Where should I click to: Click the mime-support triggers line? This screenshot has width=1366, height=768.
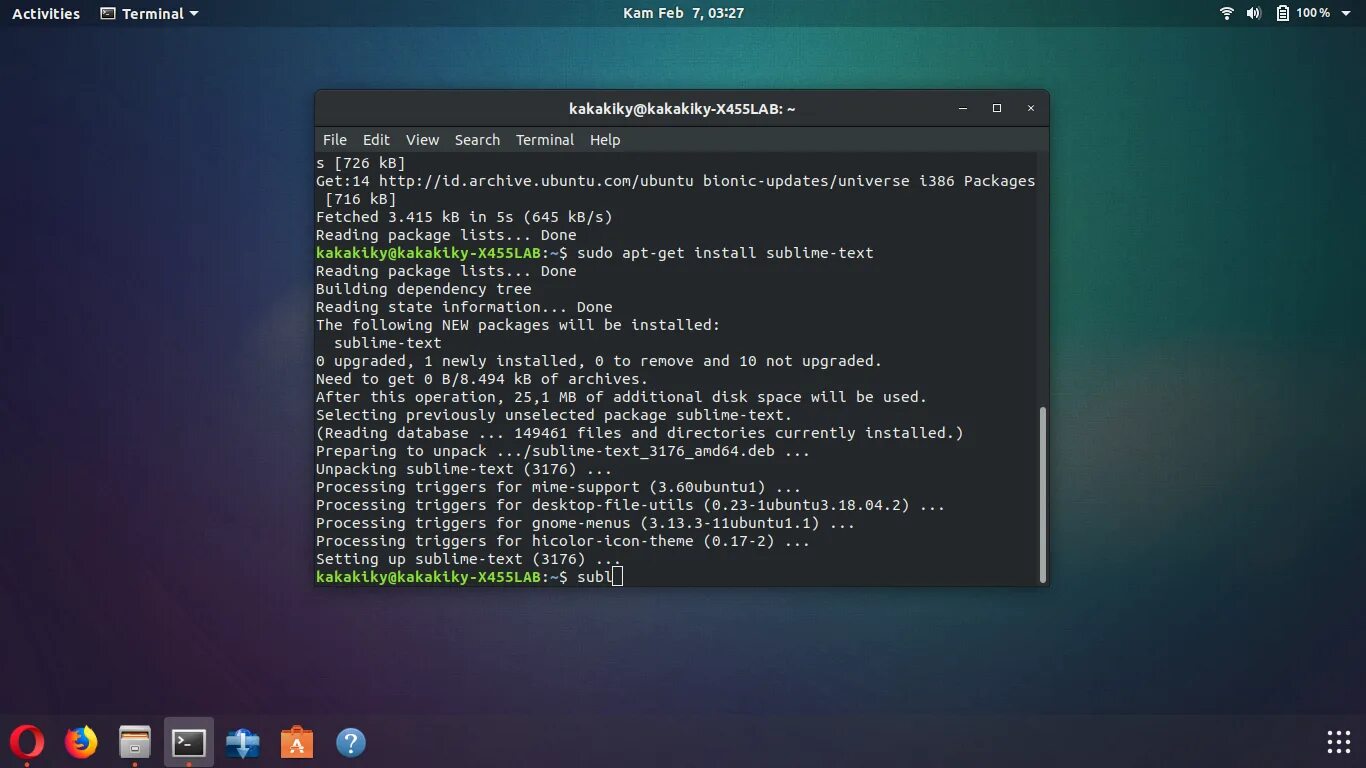(x=559, y=487)
